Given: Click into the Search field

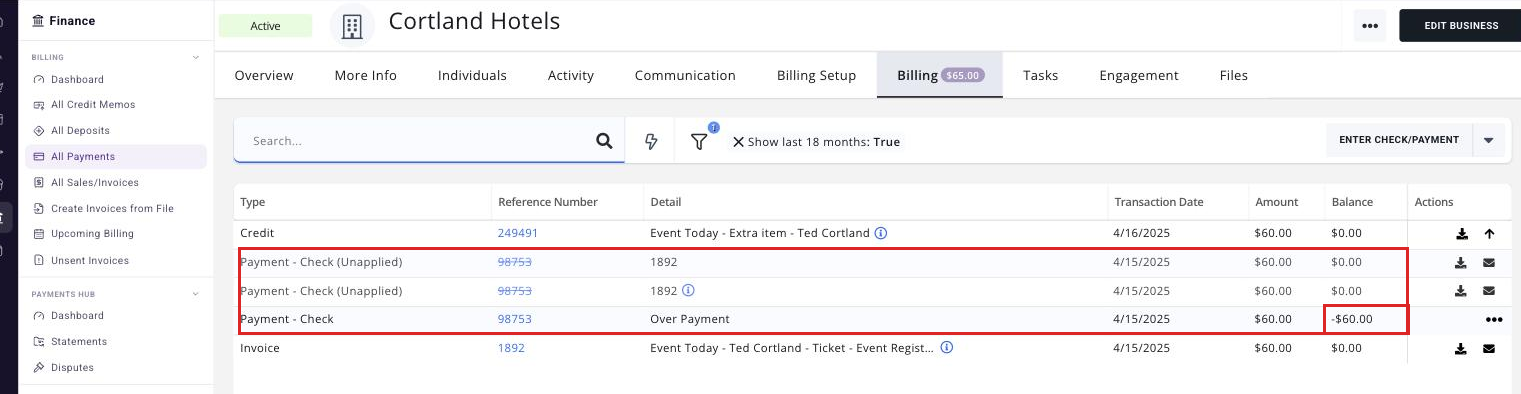Looking at the screenshot, I should click(415, 141).
